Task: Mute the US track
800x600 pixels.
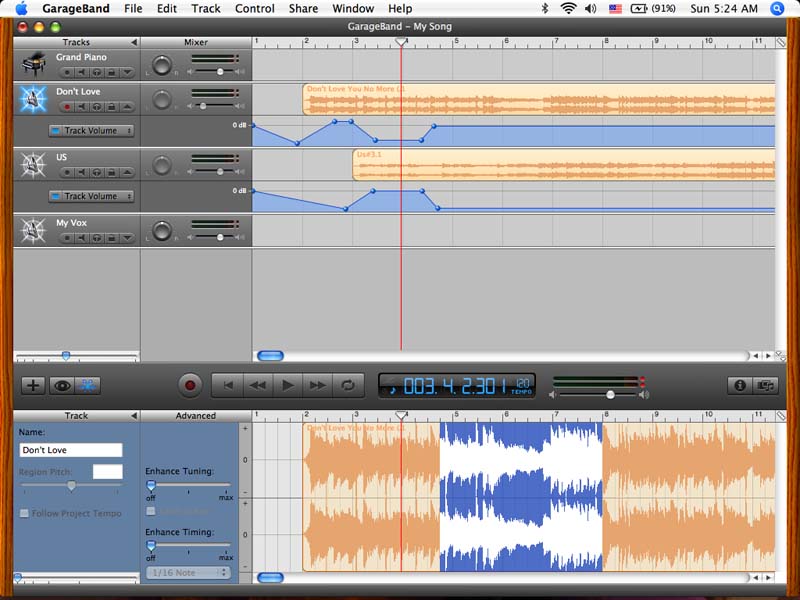Action: (82, 172)
